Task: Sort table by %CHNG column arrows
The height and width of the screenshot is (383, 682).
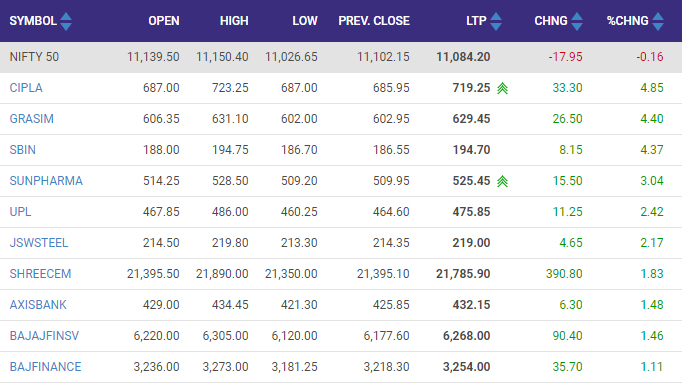Action: [658, 21]
